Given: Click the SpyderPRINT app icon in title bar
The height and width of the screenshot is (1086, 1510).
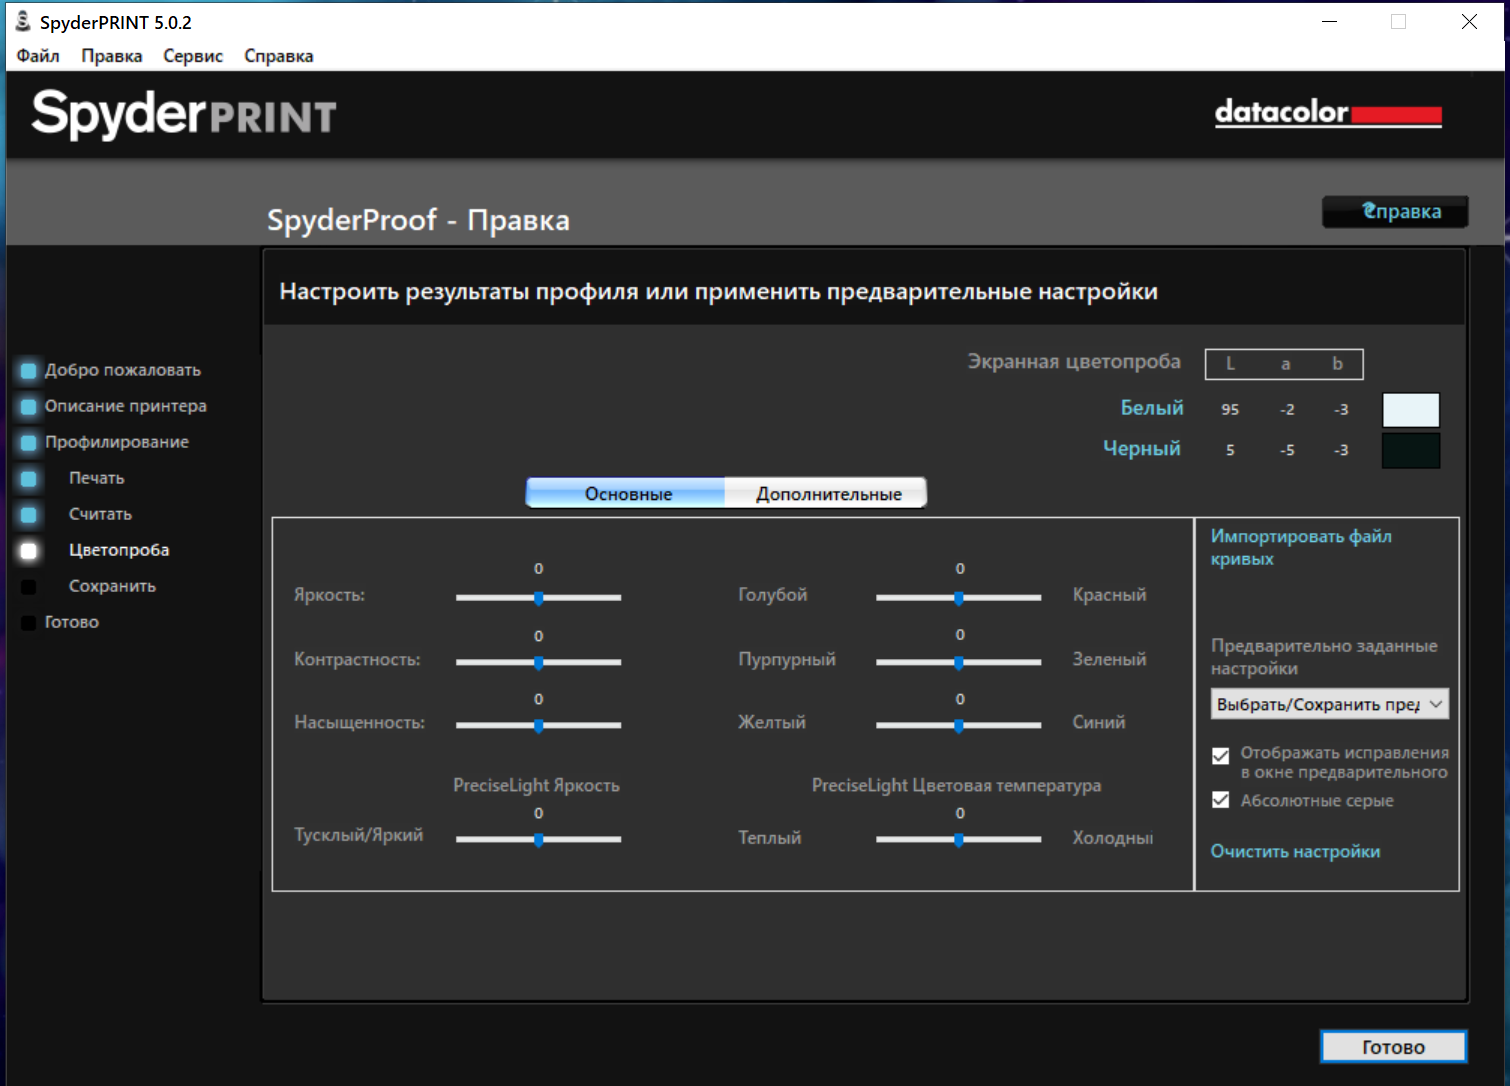Looking at the screenshot, I should pos(23,21).
